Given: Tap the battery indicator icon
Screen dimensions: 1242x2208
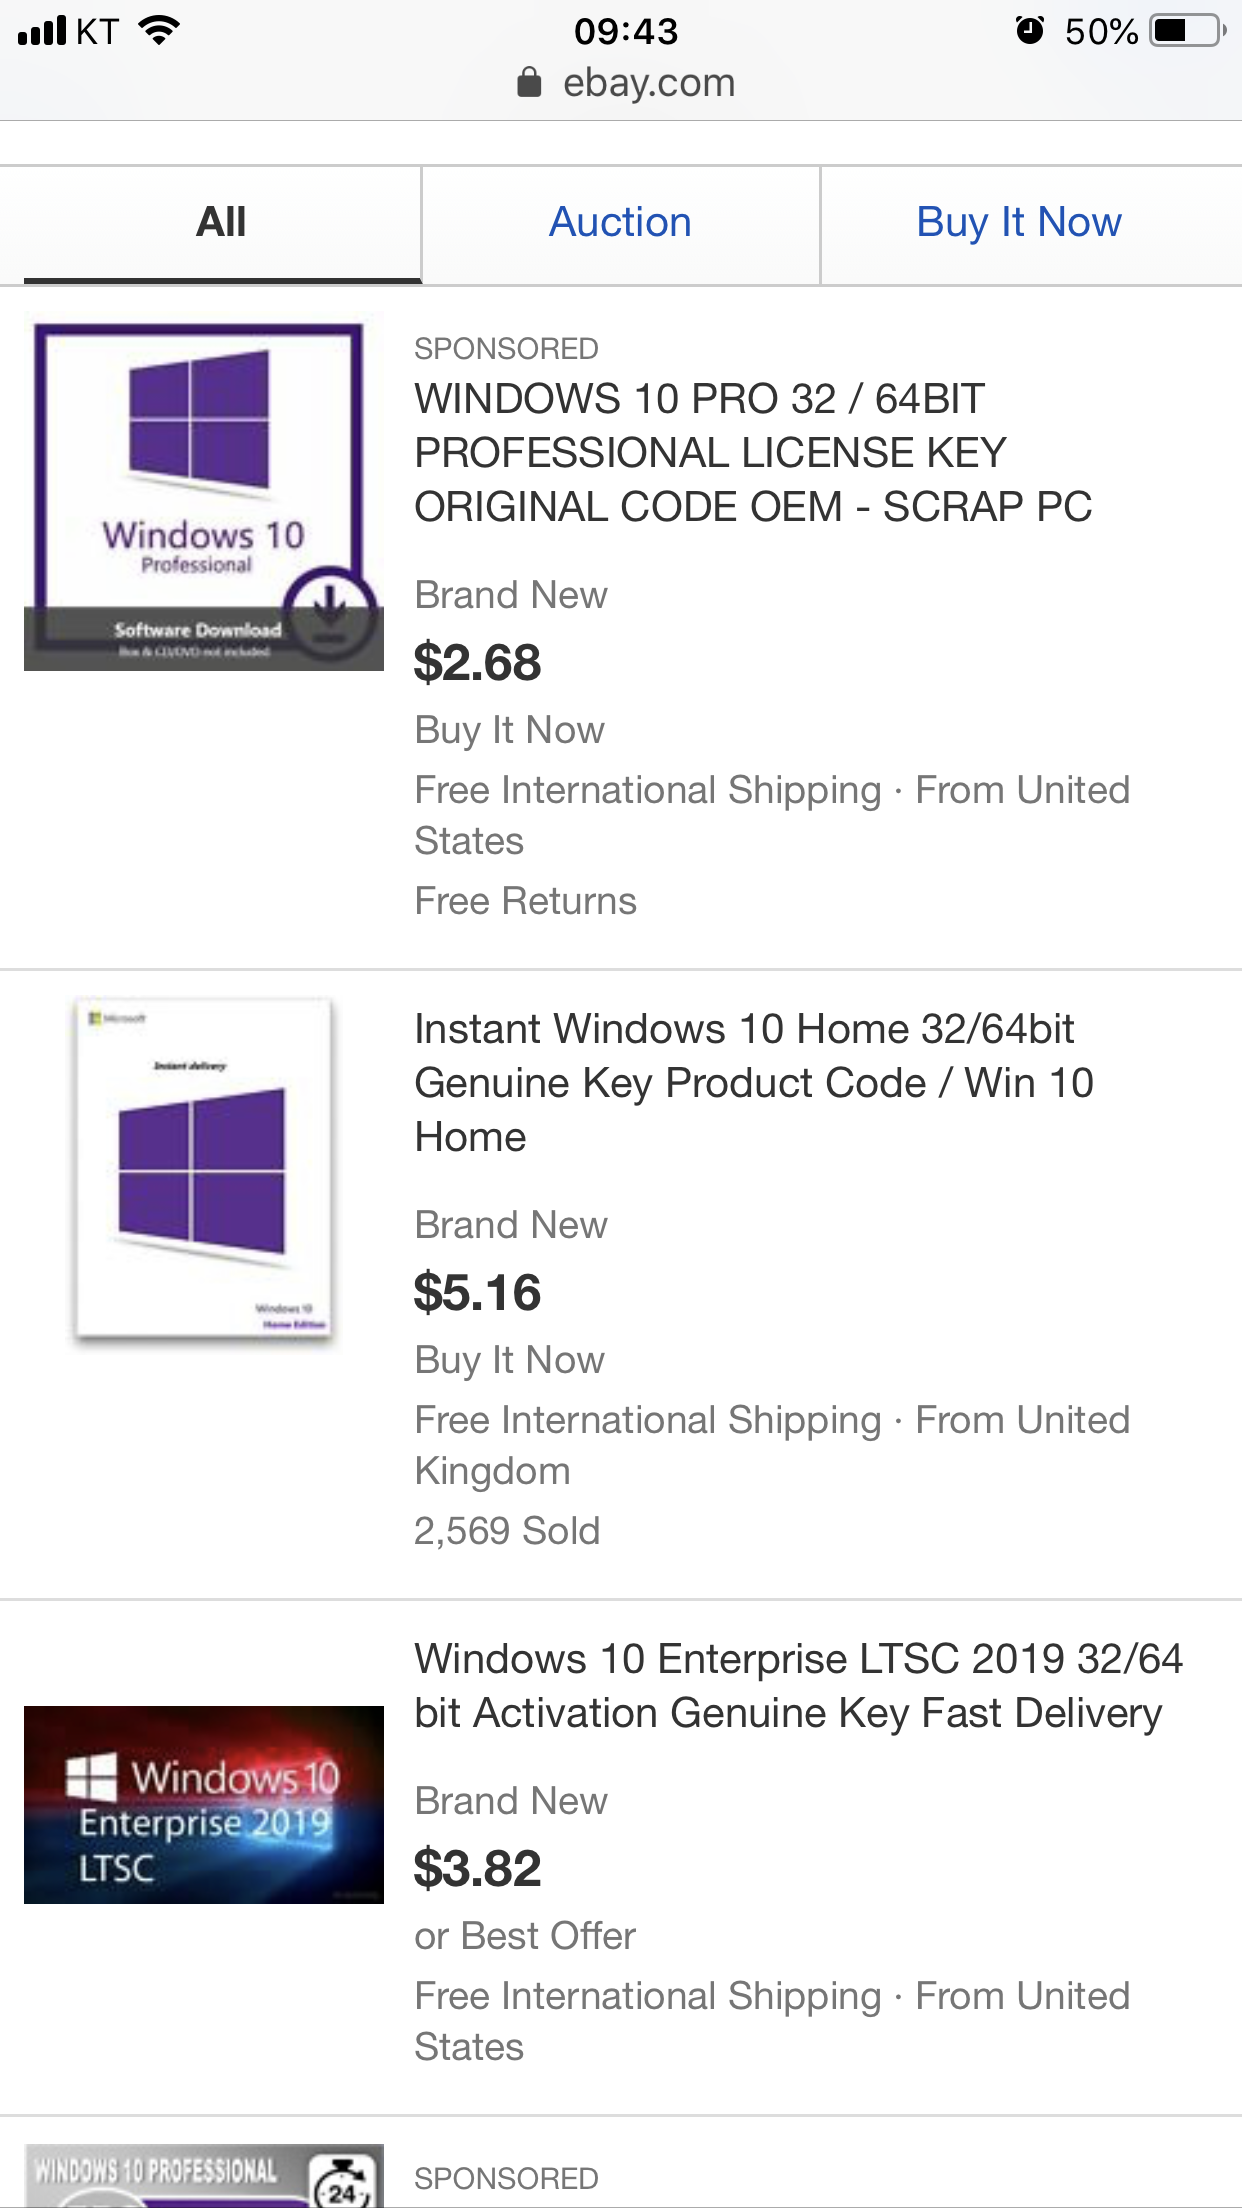Looking at the screenshot, I should tap(1187, 31).
